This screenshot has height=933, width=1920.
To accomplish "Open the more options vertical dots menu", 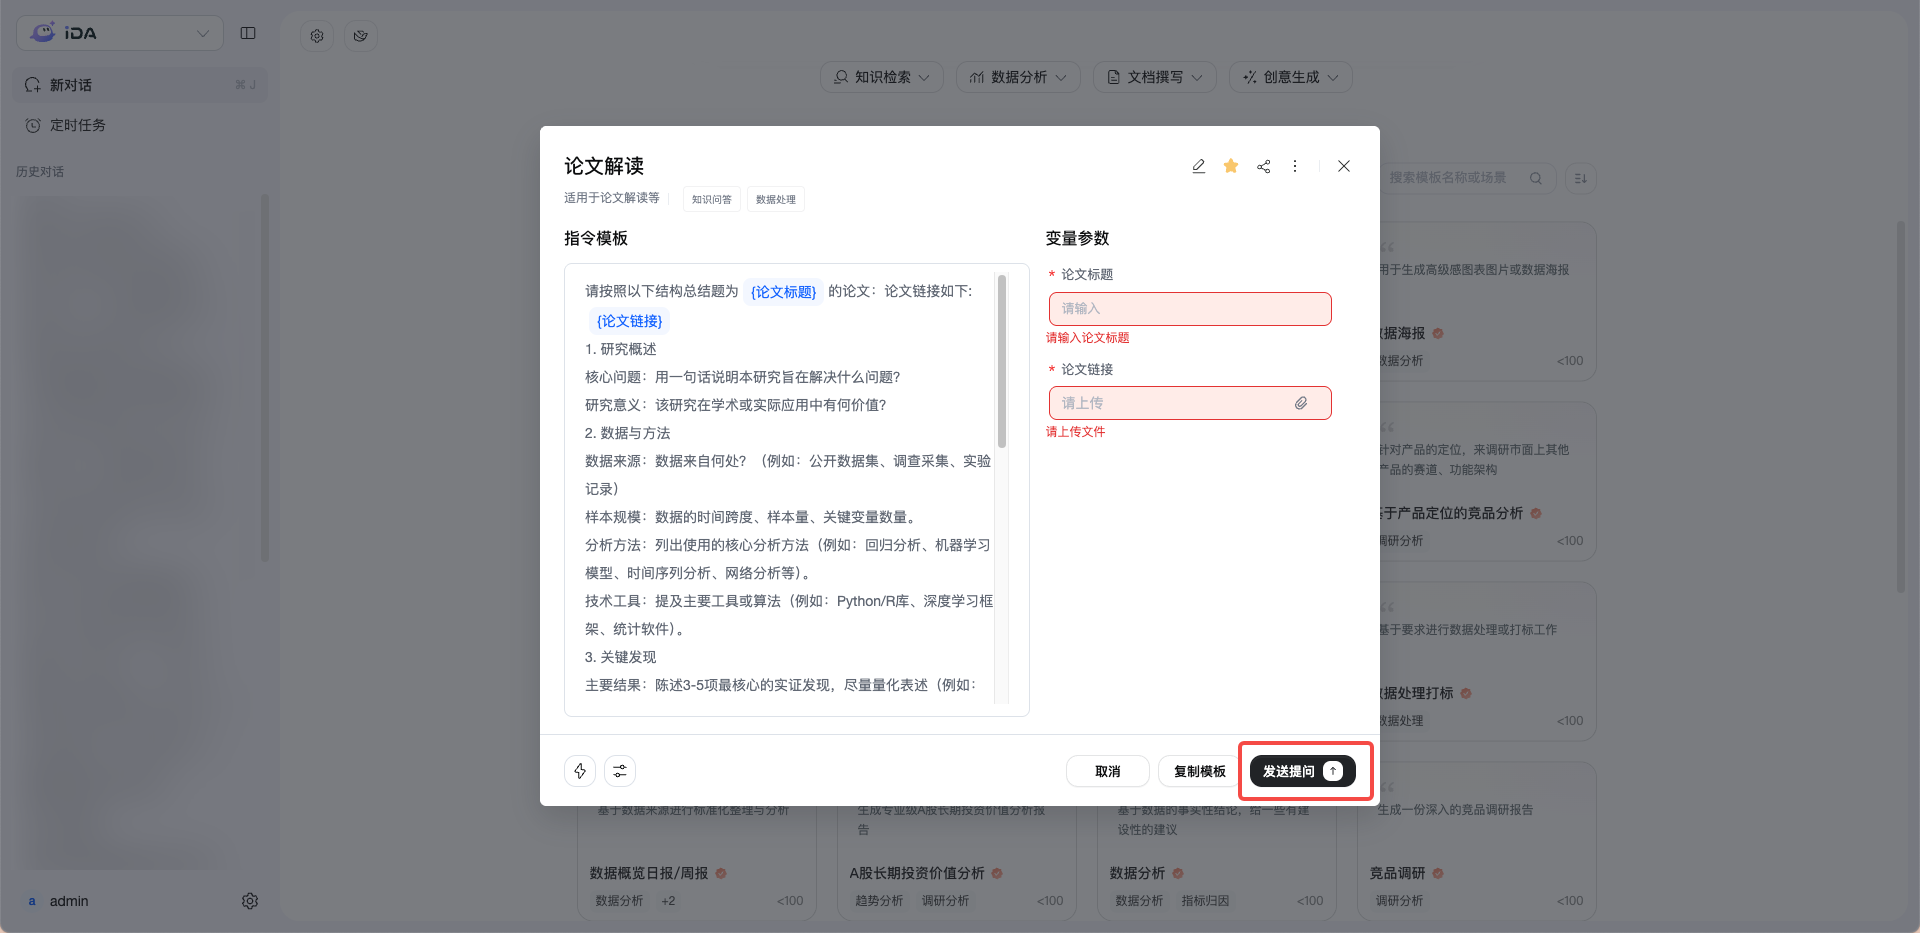I will click(x=1295, y=166).
